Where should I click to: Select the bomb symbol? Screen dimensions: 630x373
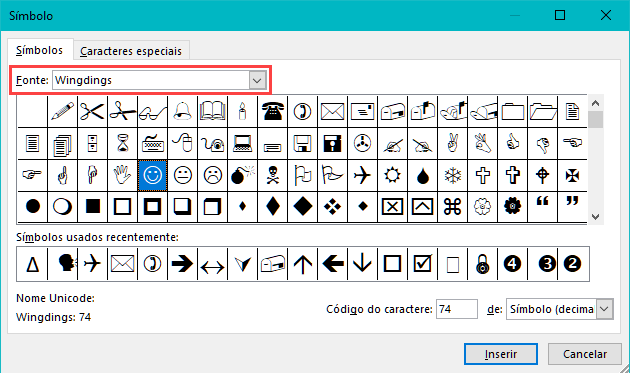(242, 175)
